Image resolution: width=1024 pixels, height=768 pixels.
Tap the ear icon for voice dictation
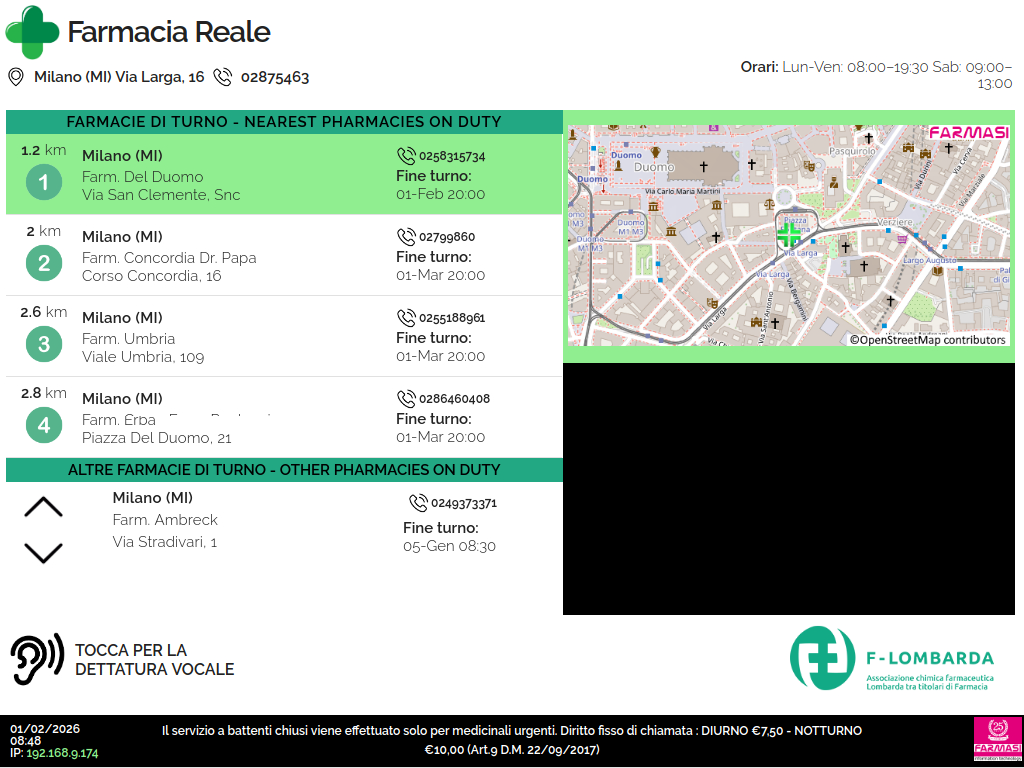[37, 659]
